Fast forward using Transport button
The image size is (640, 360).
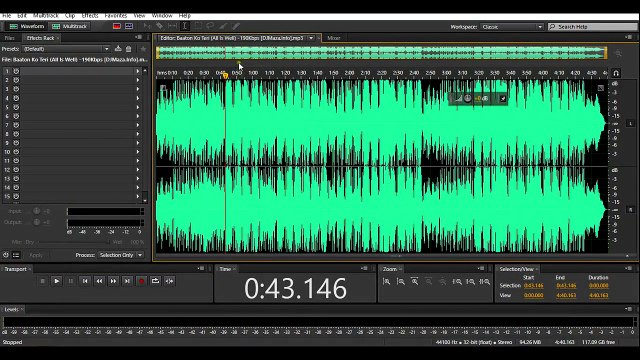pos(113,281)
